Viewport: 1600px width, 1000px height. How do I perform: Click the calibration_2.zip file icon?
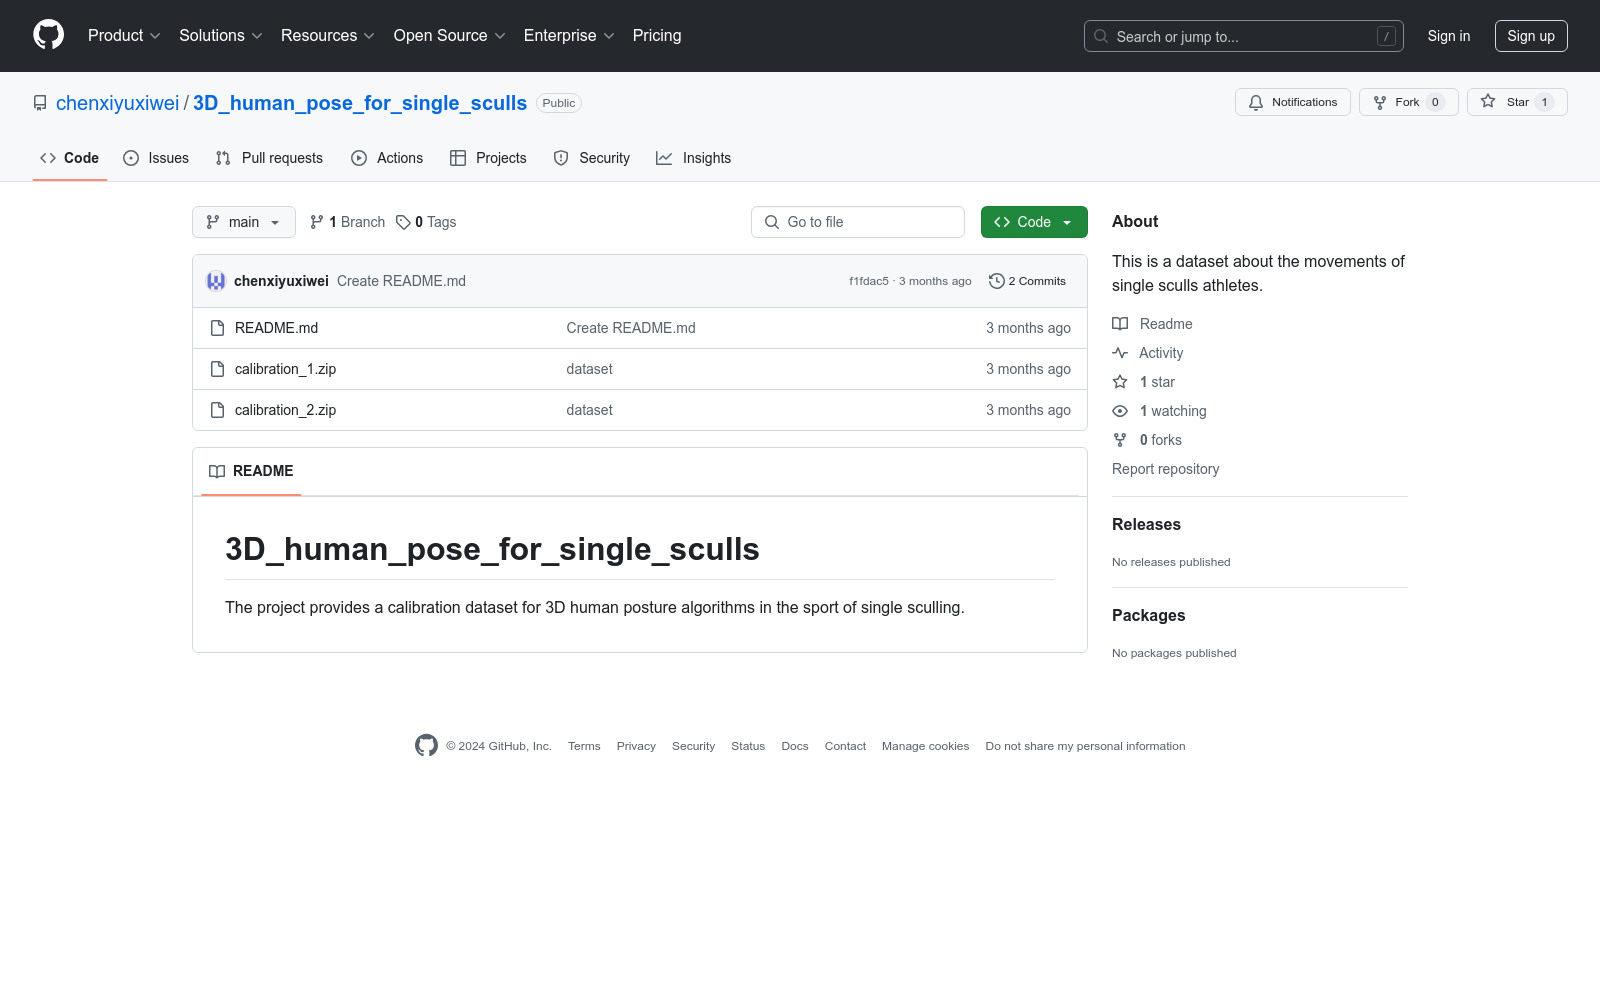click(x=217, y=410)
